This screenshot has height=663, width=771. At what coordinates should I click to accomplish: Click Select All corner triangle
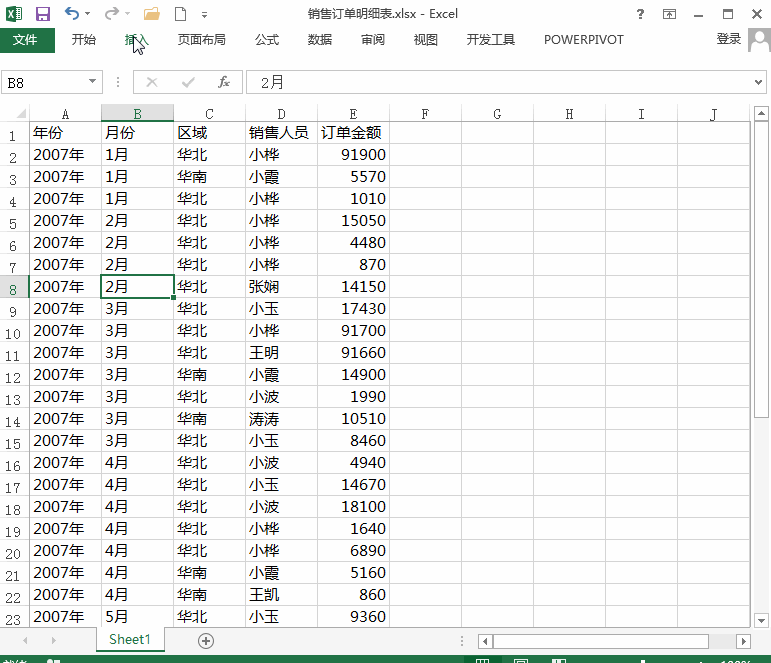tap(21, 114)
